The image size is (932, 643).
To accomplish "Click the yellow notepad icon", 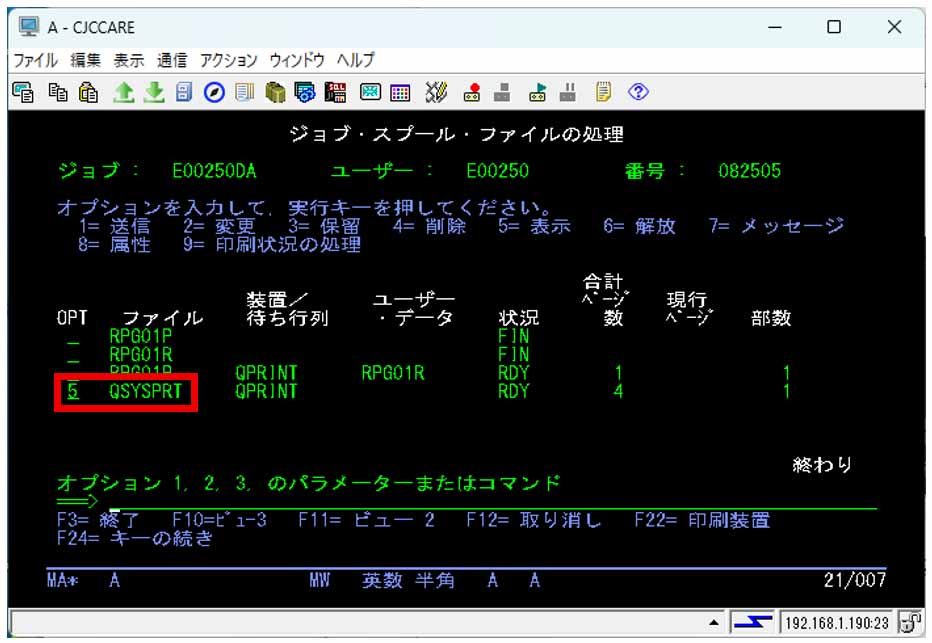I will click(x=603, y=92).
